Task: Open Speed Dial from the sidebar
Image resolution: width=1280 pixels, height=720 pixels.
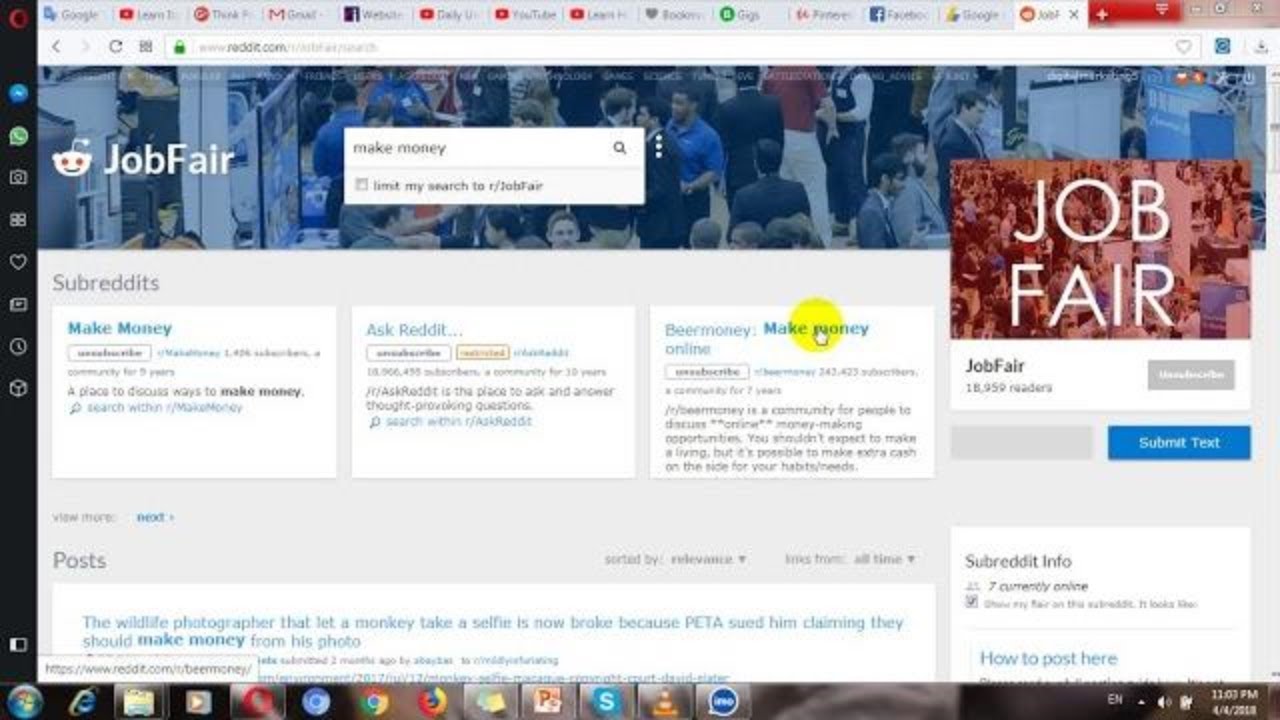Action: coord(17,219)
